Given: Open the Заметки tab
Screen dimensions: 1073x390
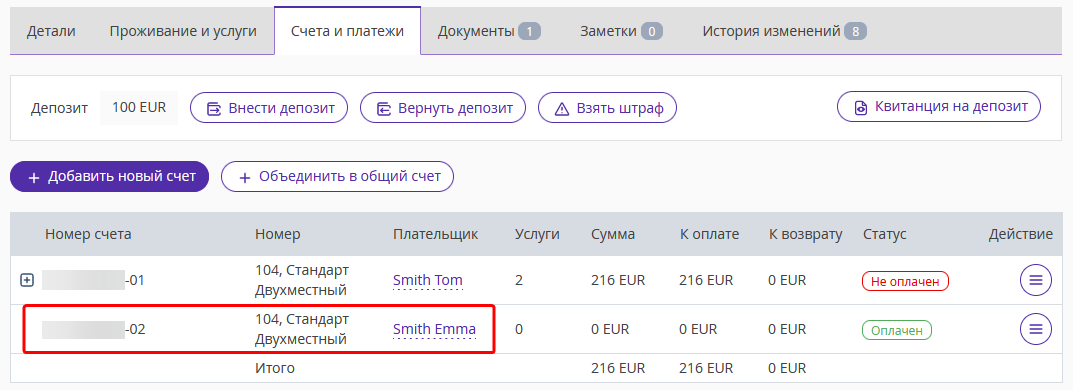Looking at the screenshot, I should [x=621, y=31].
